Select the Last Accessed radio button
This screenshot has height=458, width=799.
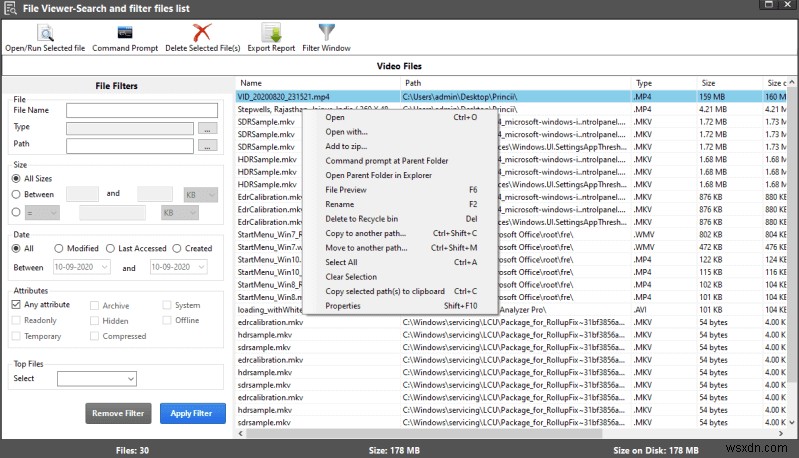coord(110,248)
